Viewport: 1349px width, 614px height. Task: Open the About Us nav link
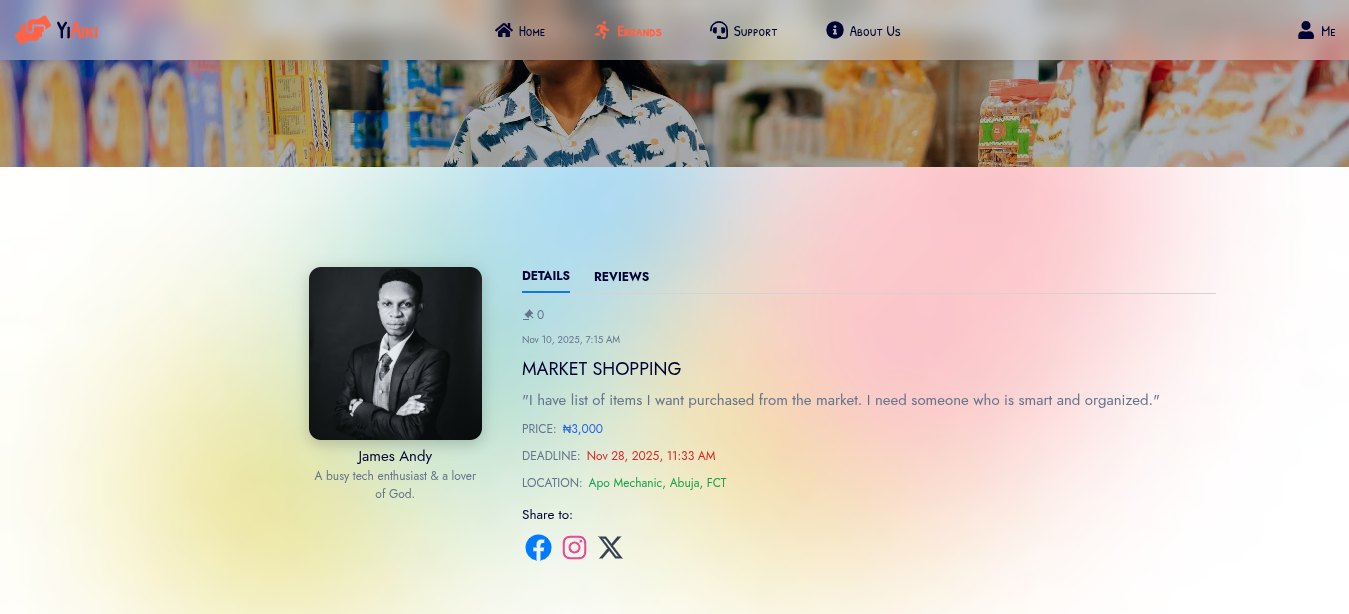click(x=875, y=31)
